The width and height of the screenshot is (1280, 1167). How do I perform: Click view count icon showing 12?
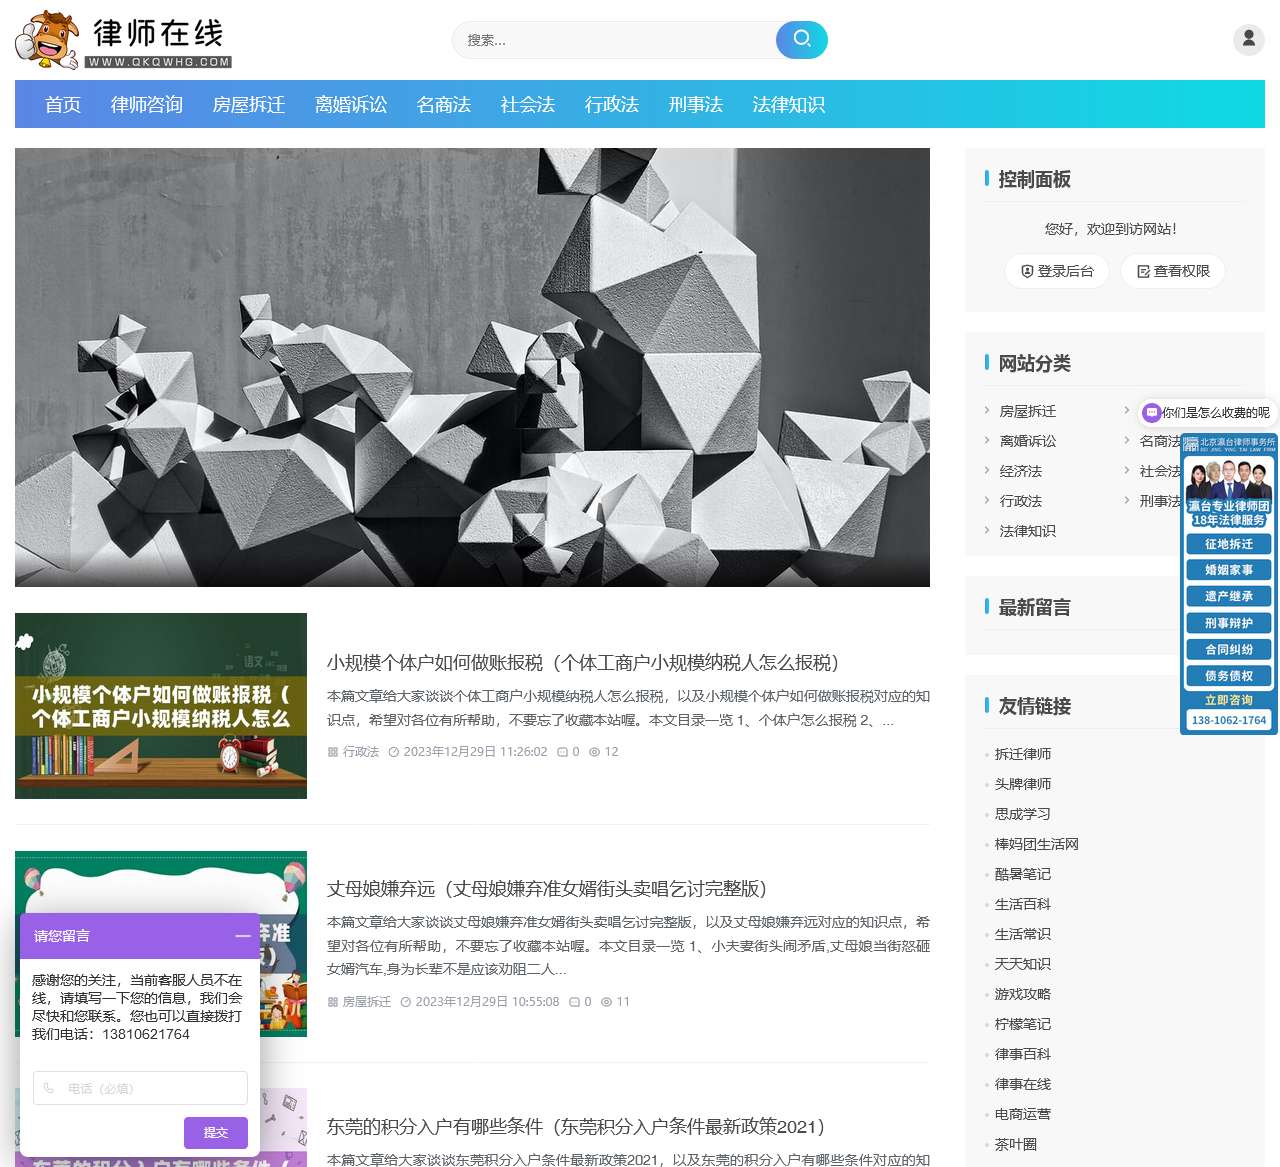pyautogui.click(x=594, y=752)
